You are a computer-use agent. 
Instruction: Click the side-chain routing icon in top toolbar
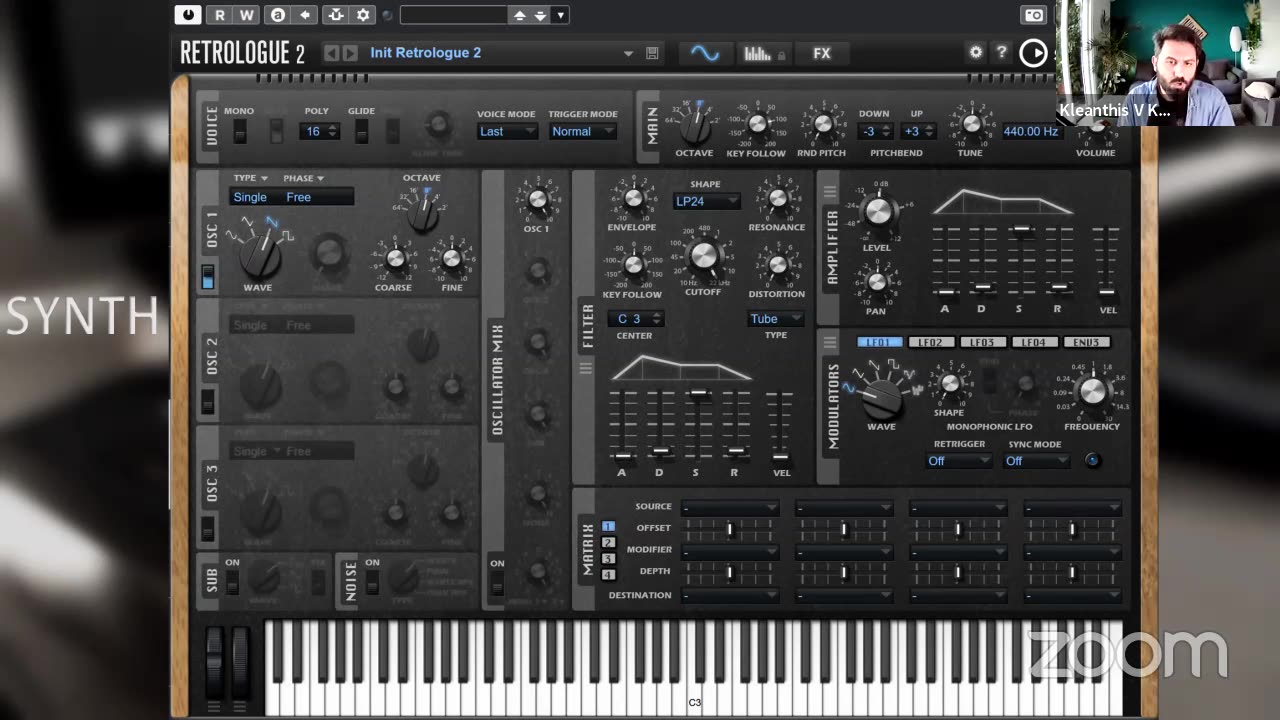tap(336, 15)
